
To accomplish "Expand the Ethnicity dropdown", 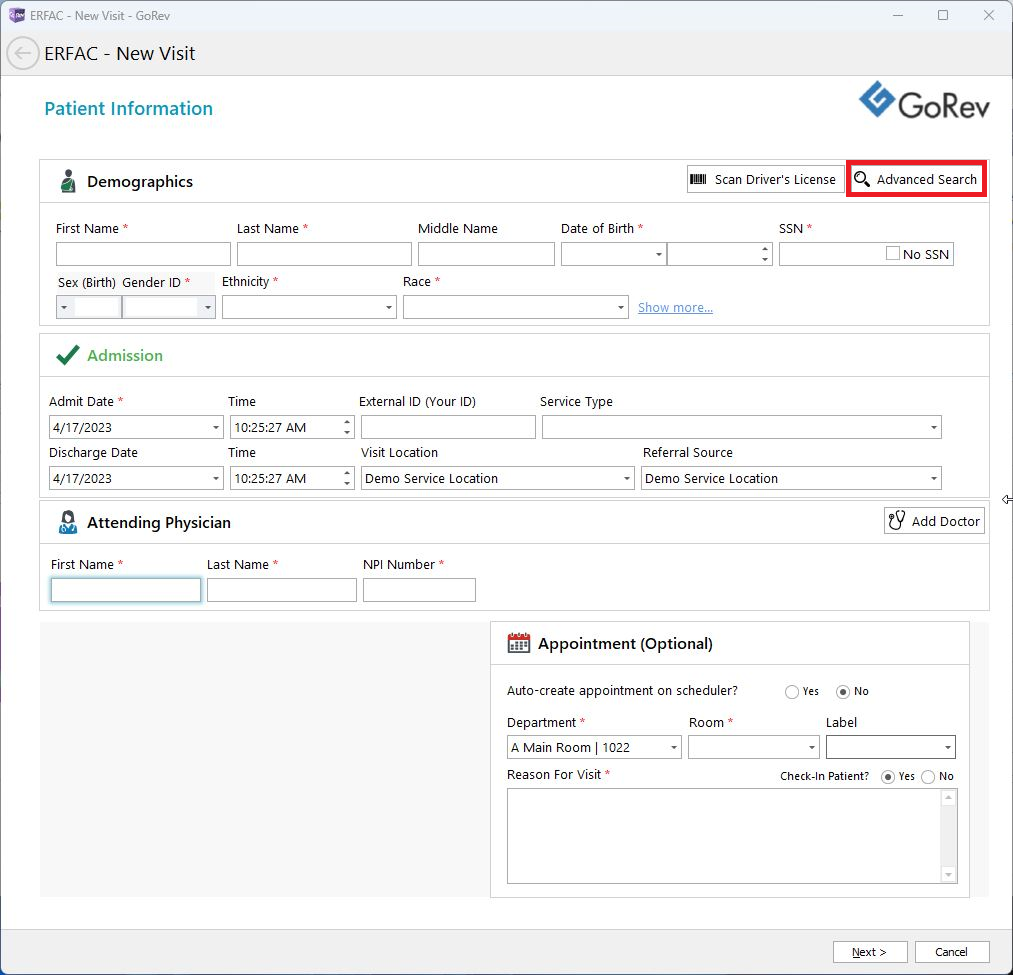I will pos(389,307).
